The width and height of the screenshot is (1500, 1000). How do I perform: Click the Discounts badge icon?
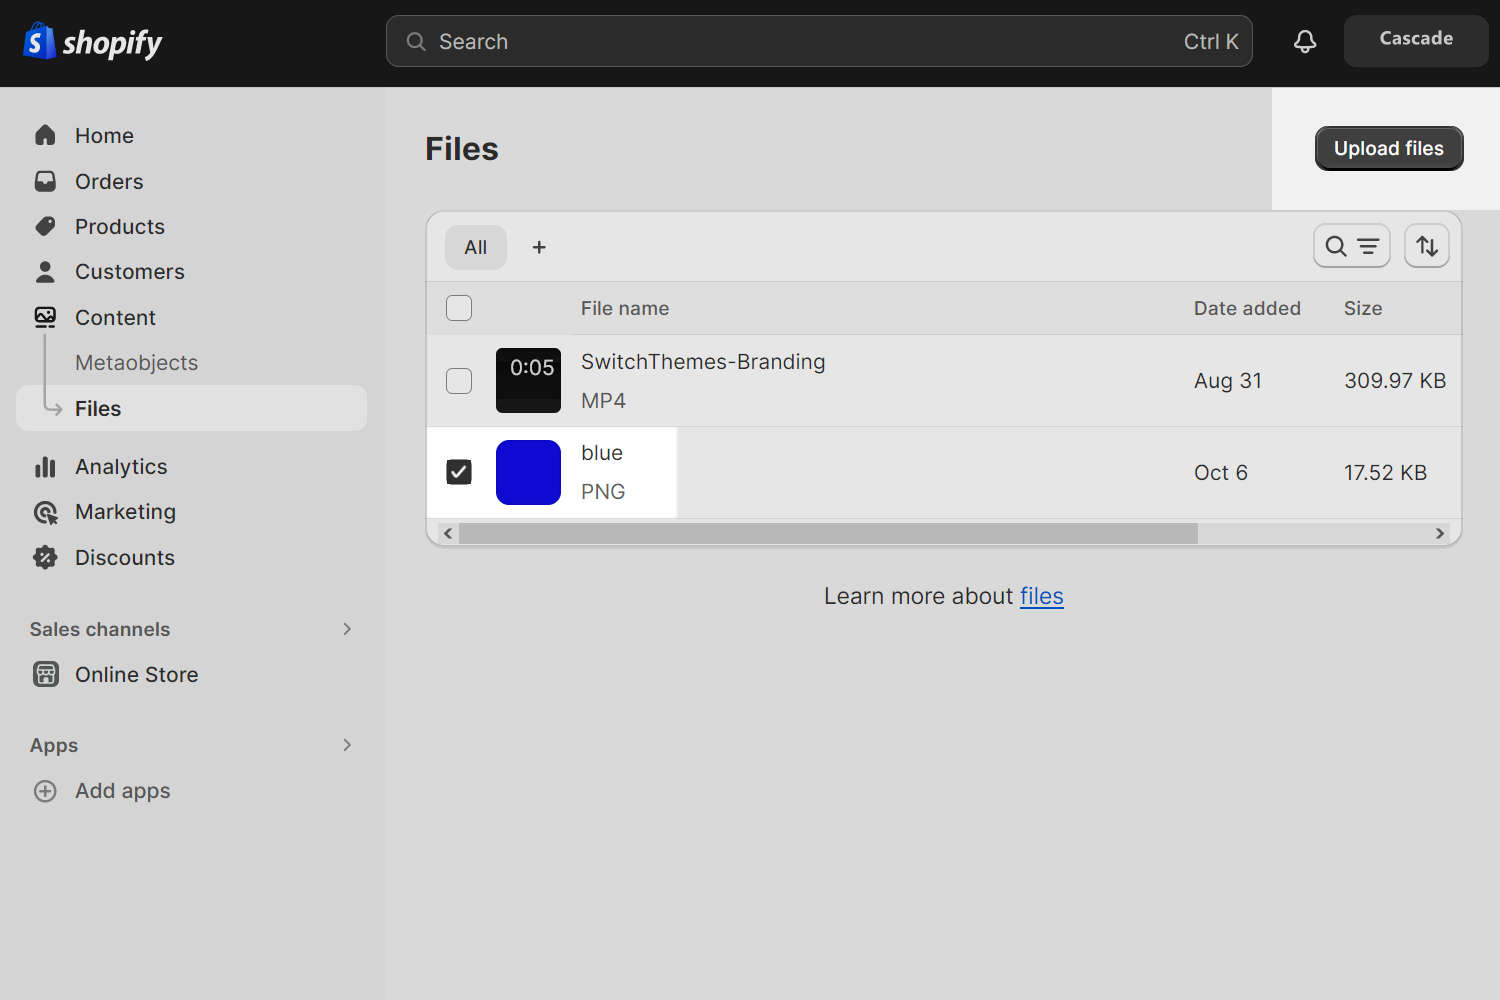pos(45,557)
